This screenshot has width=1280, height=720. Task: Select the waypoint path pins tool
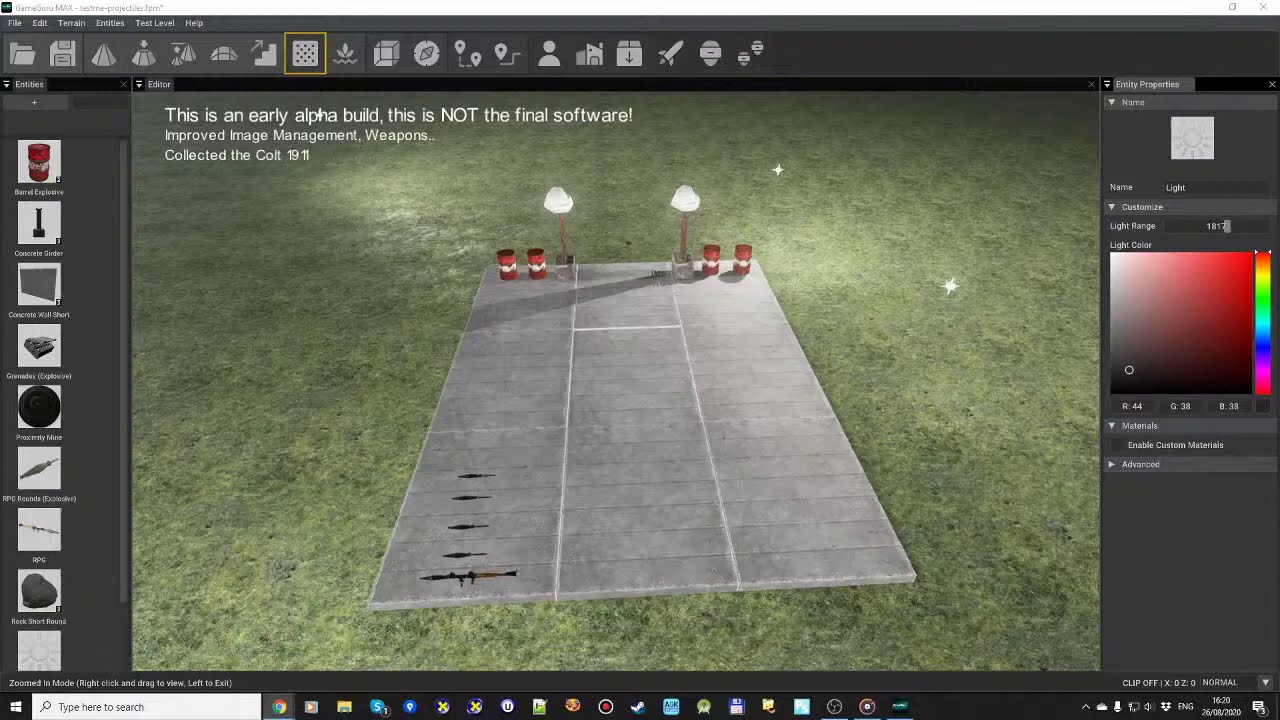(467, 53)
